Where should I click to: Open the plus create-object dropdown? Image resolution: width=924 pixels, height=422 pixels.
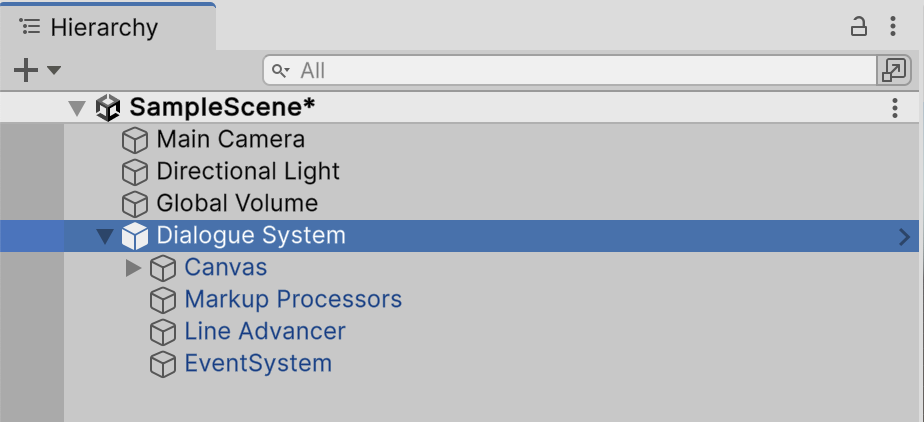[37, 70]
